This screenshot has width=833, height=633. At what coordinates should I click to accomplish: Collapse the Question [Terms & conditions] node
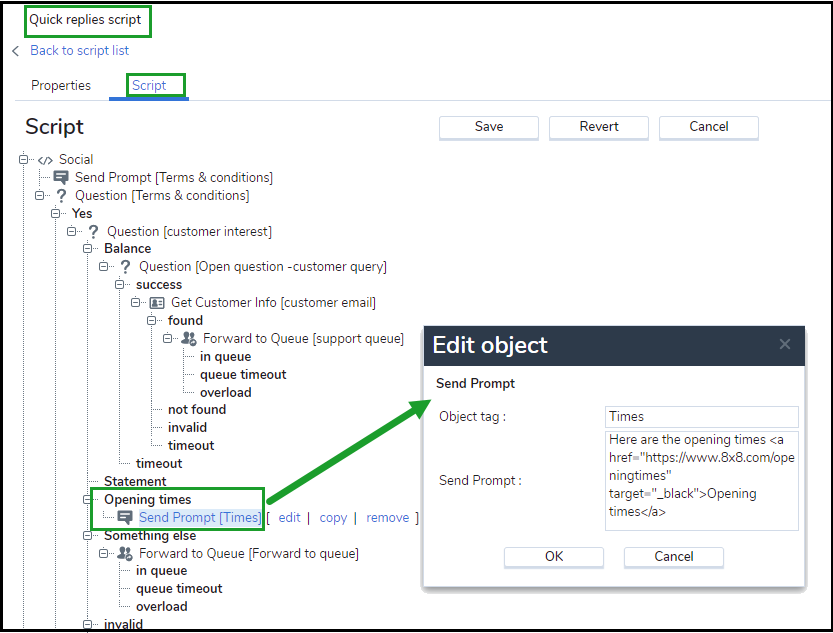click(39, 195)
